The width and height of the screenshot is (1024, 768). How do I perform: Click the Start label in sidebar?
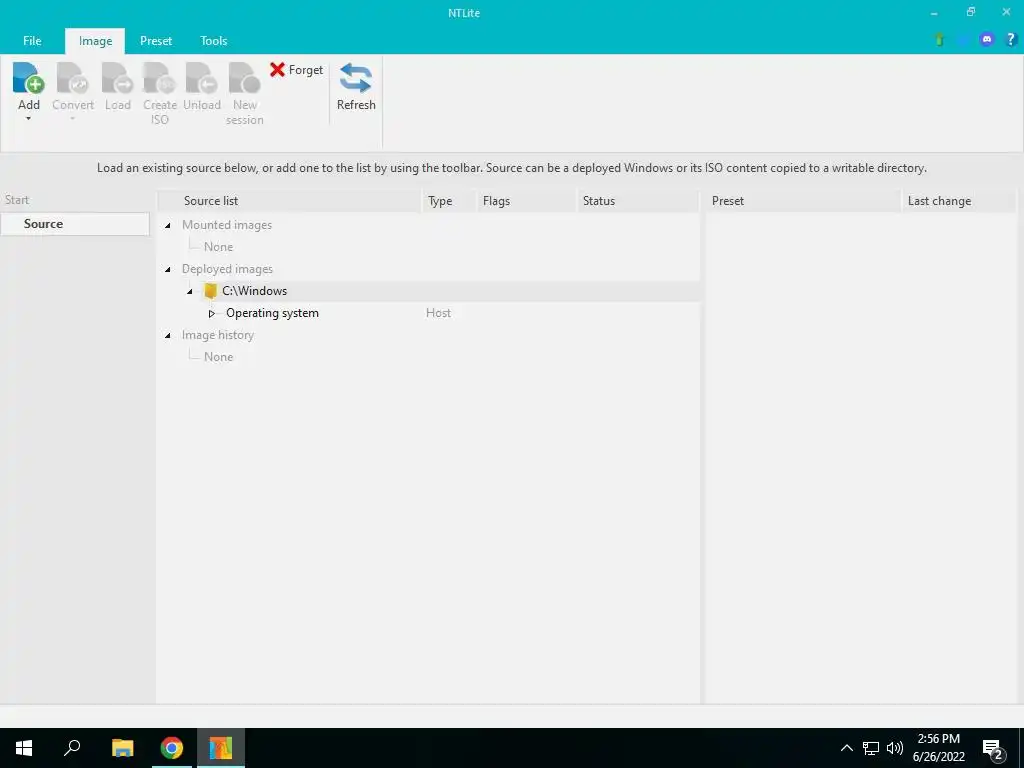point(17,200)
